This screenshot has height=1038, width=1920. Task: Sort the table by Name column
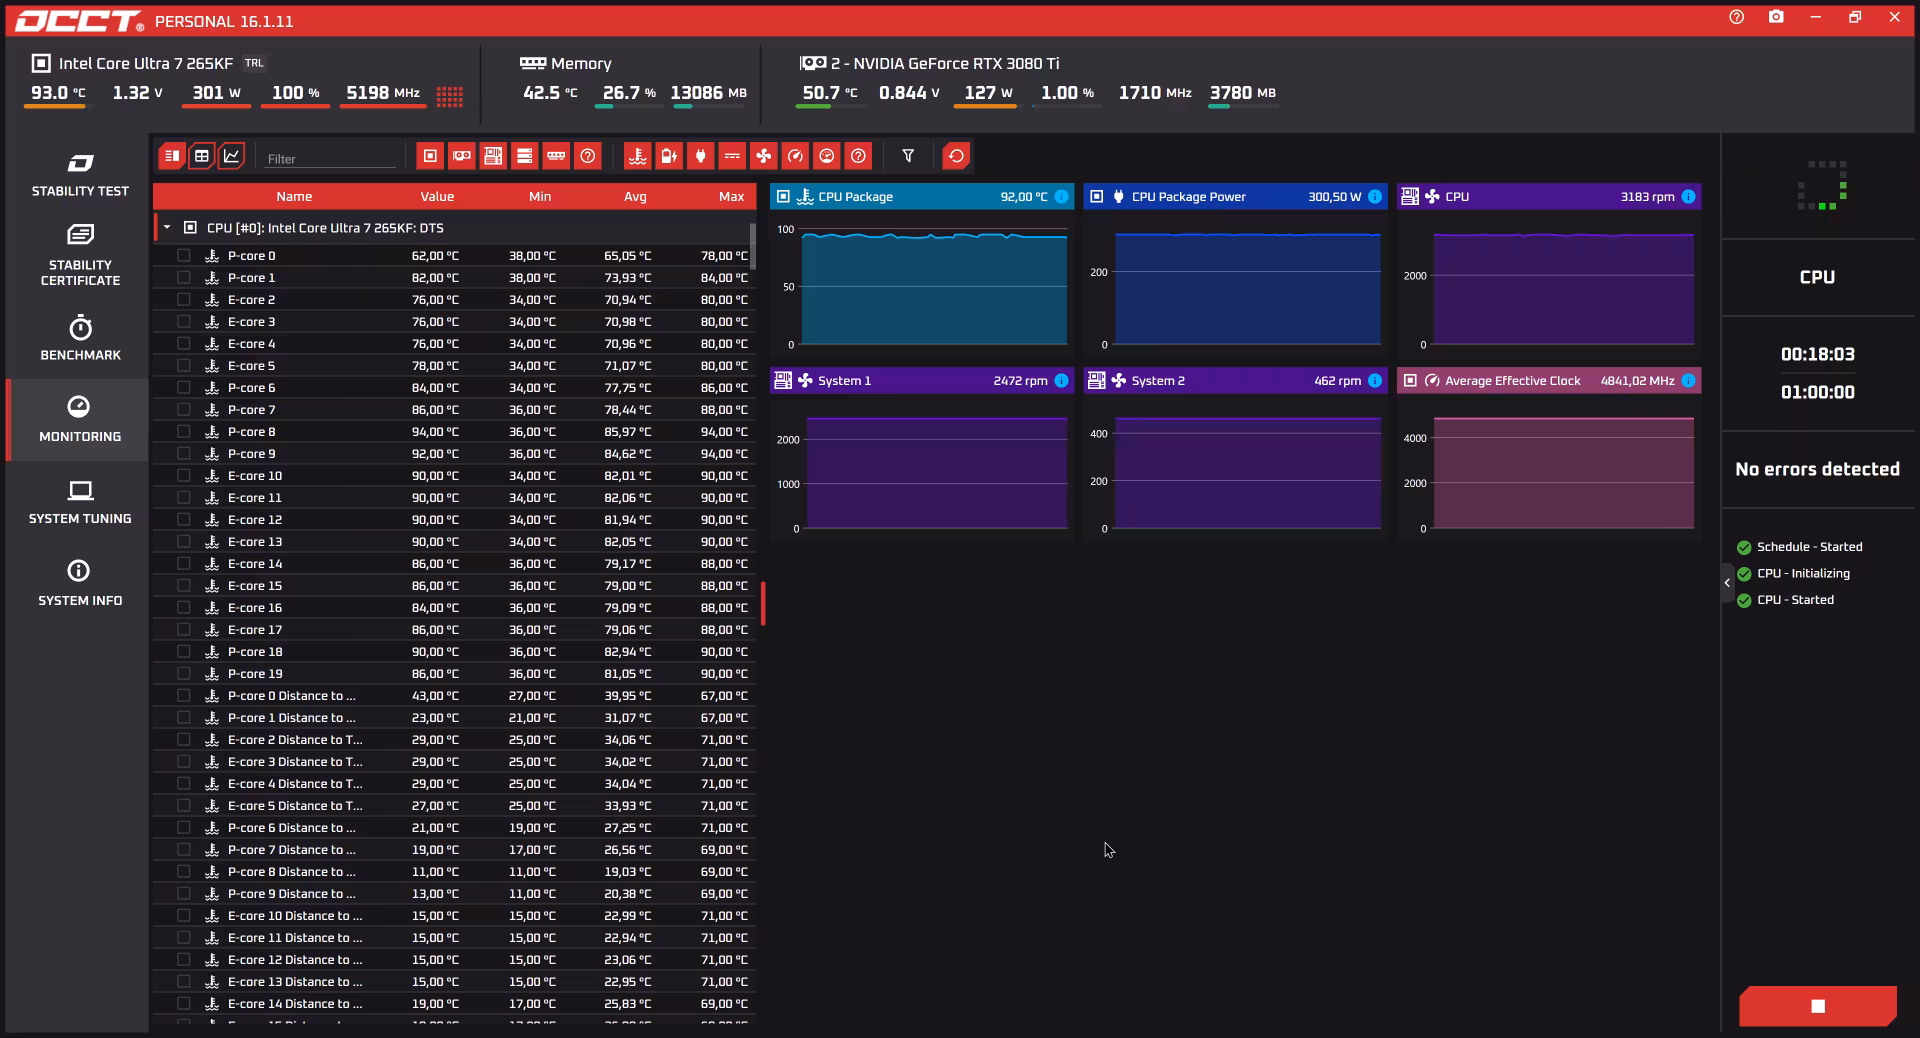(x=294, y=197)
